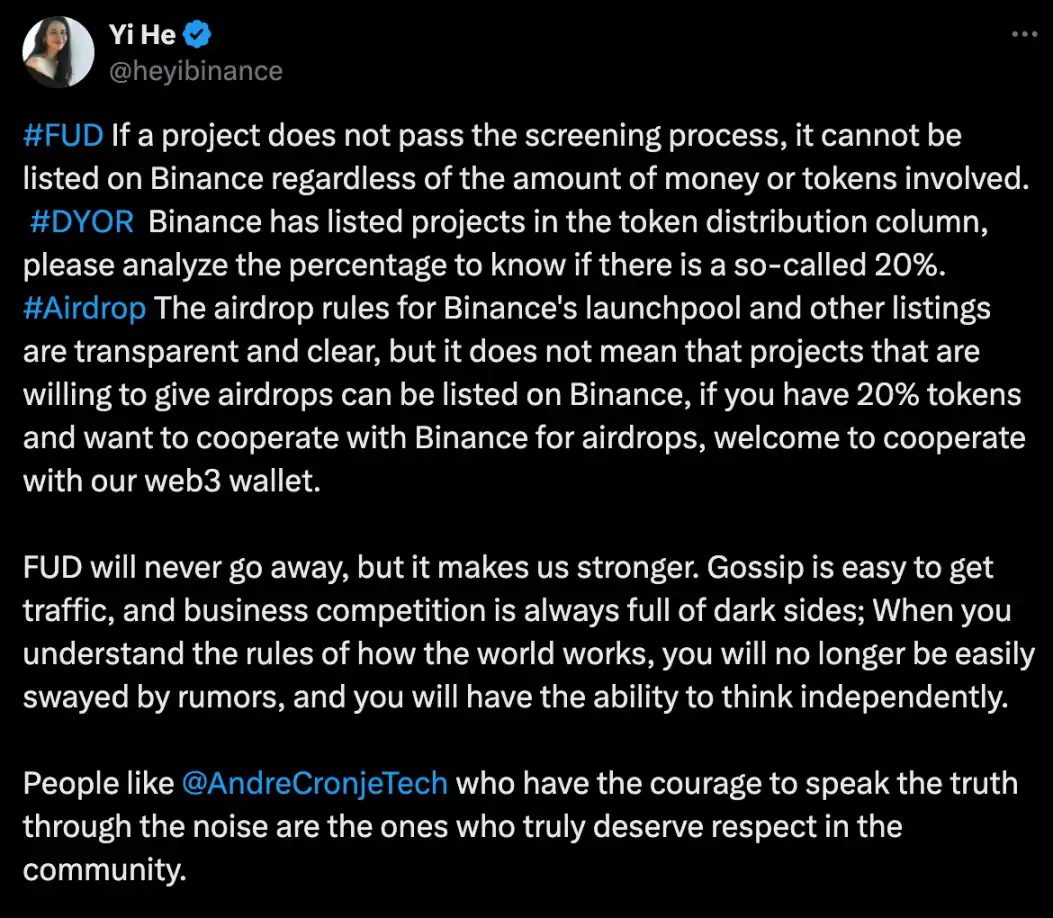Click "People like" before the mention
1053x918 pixels.
[97, 782]
